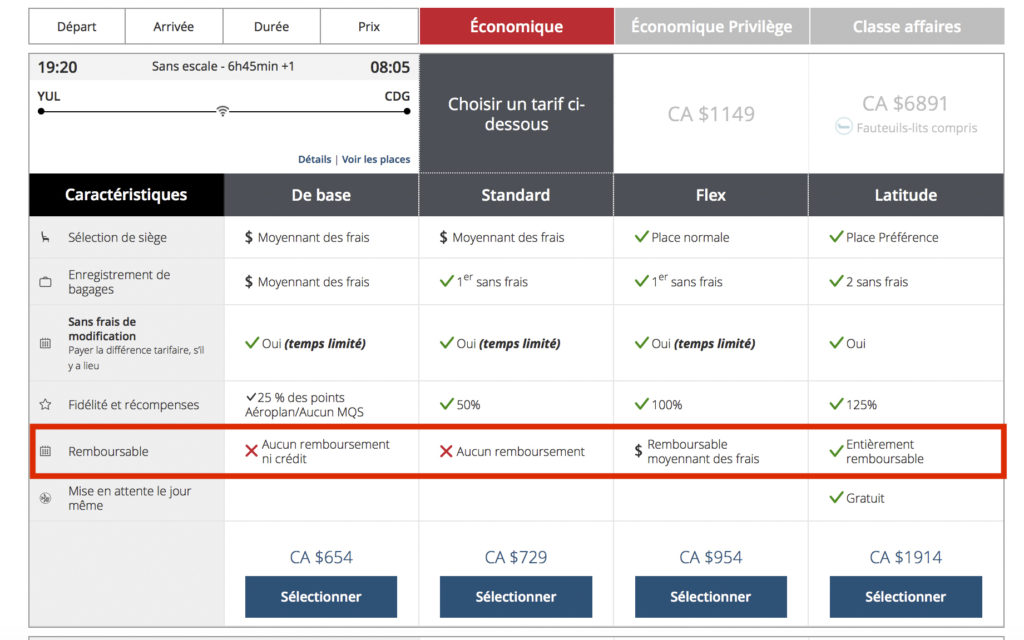The width and height of the screenshot is (1024, 640).
Task: Click the lie-flat seat icon under CA $6891
Action: click(844, 128)
